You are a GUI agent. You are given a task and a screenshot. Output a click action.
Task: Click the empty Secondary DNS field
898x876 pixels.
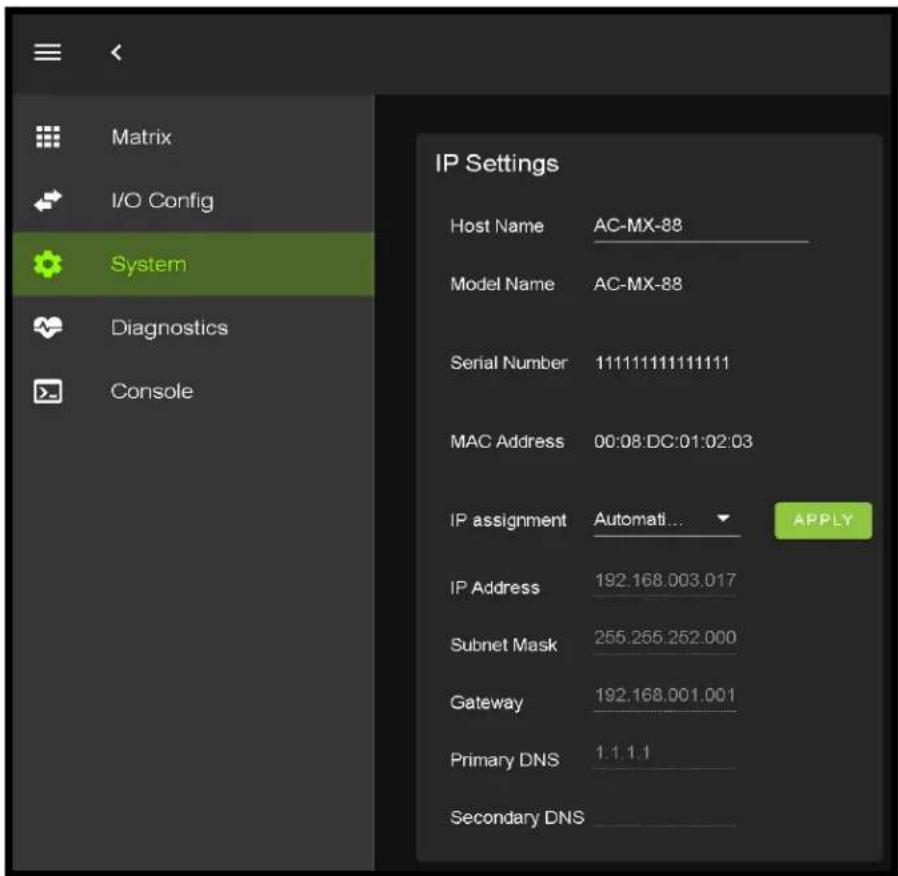coord(665,814)
